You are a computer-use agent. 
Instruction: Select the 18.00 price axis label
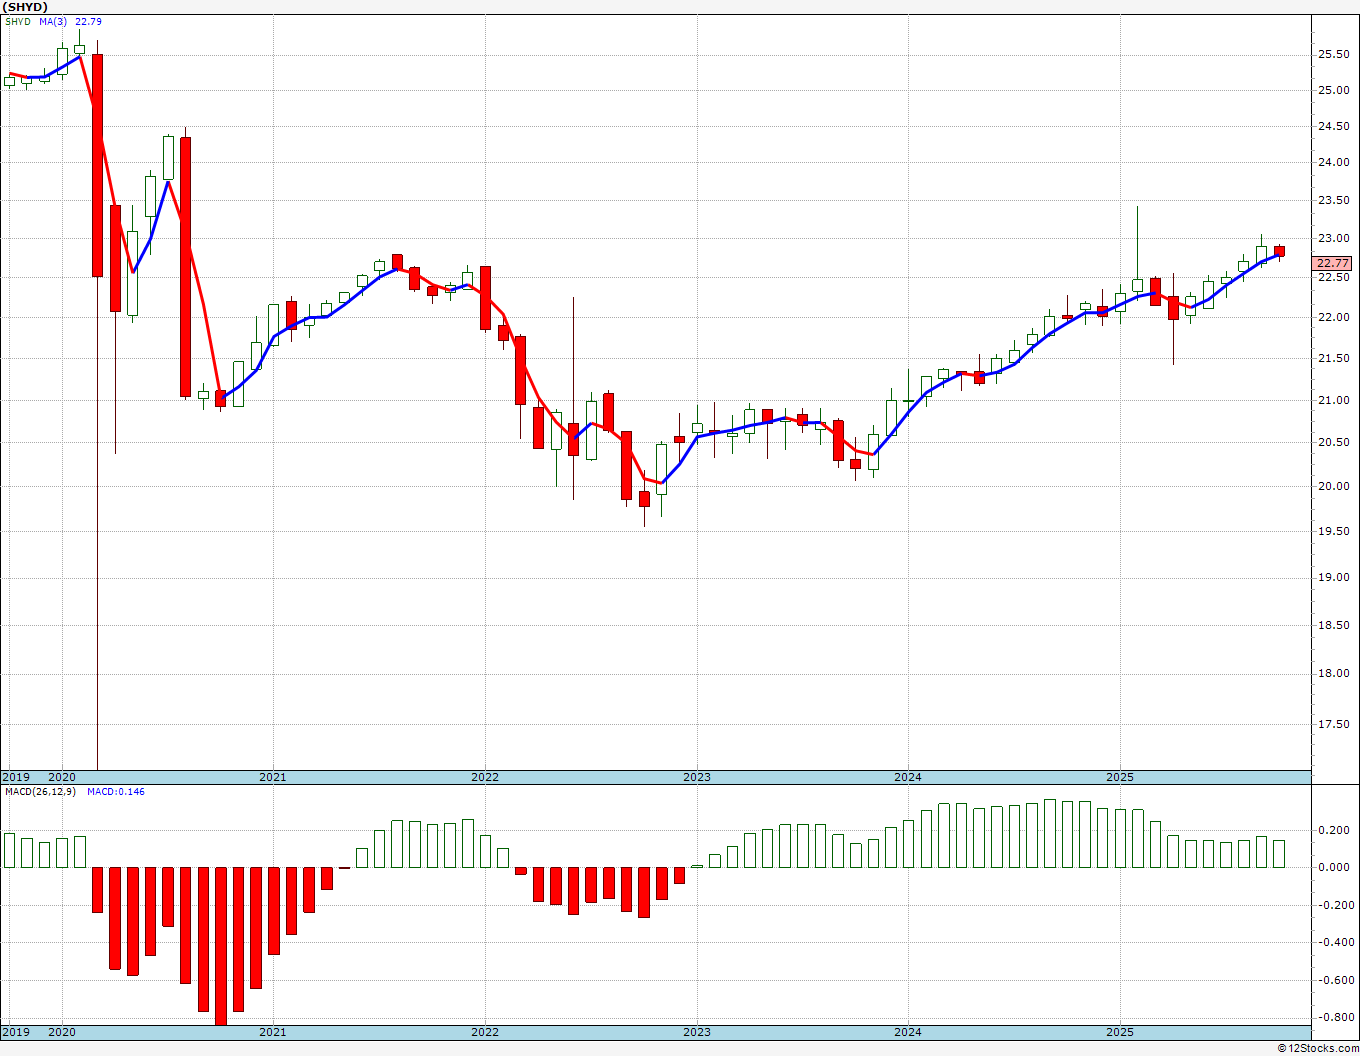click(1333, 673)
